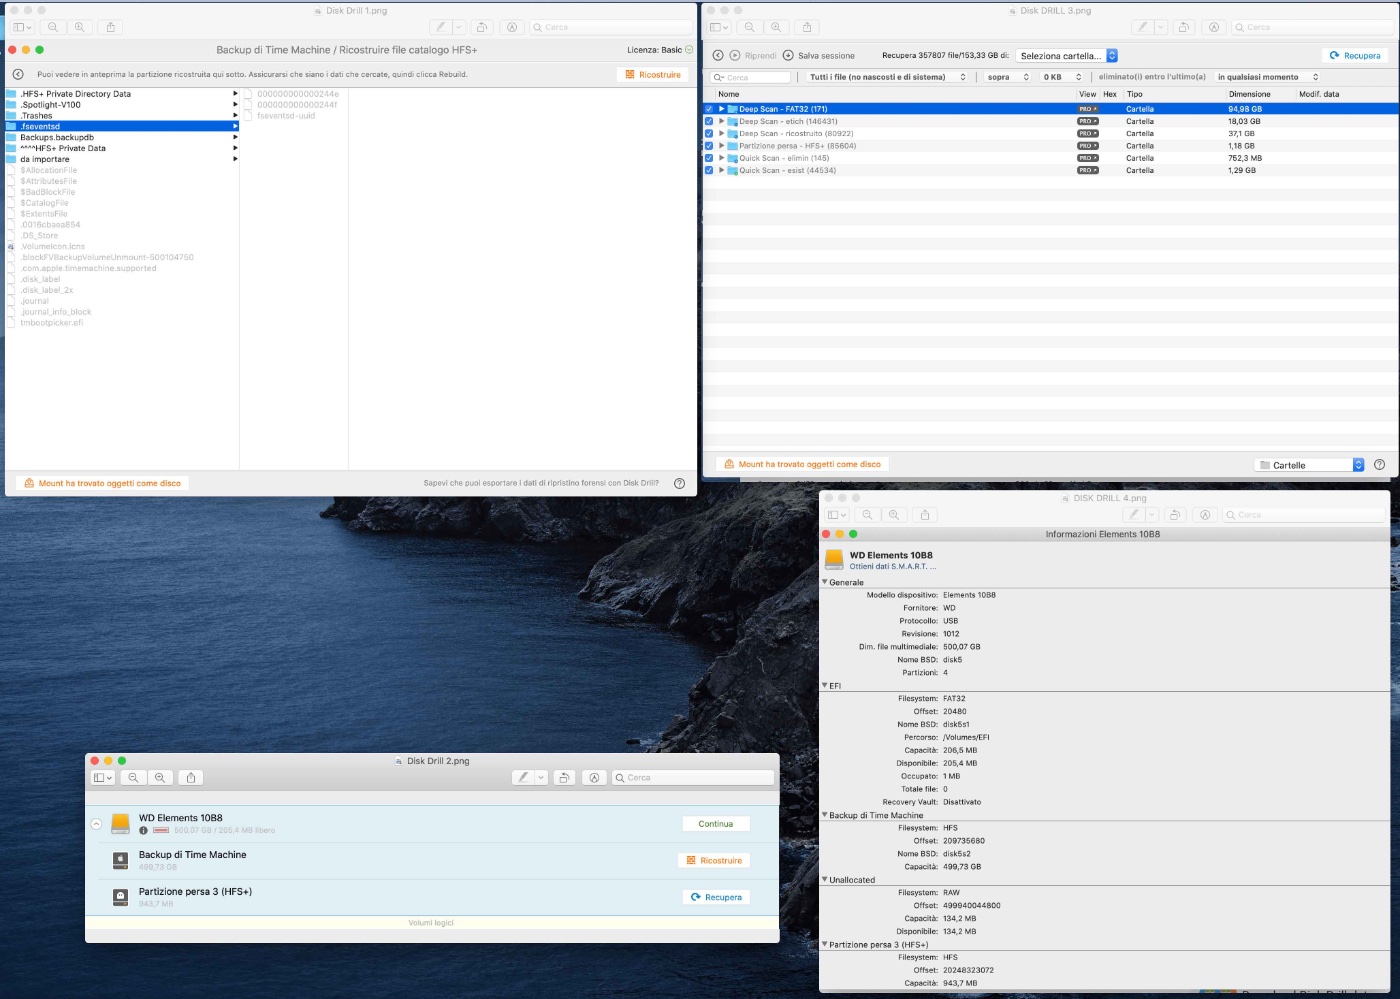Select .Spotlight-V100 folder
The height and width of the screenshot is (999, 1400).
pyautogui.click(x=50, y=105)
